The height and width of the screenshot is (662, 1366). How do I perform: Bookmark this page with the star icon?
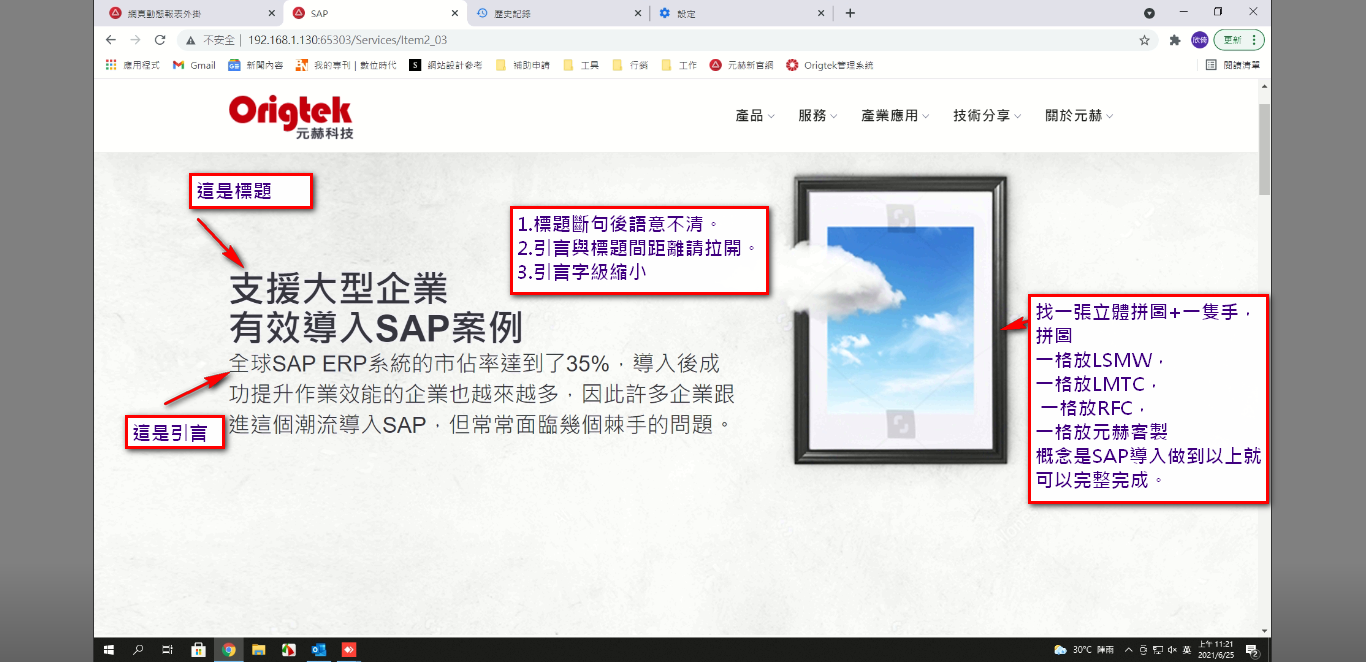[1144, 40]
